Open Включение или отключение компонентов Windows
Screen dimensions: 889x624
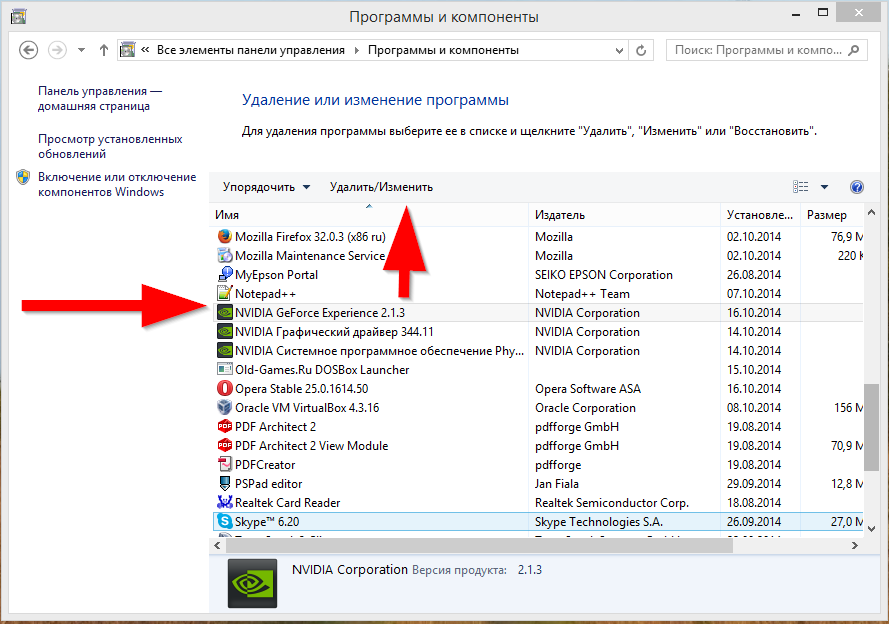pyautogui.click(x=117, y=185)
